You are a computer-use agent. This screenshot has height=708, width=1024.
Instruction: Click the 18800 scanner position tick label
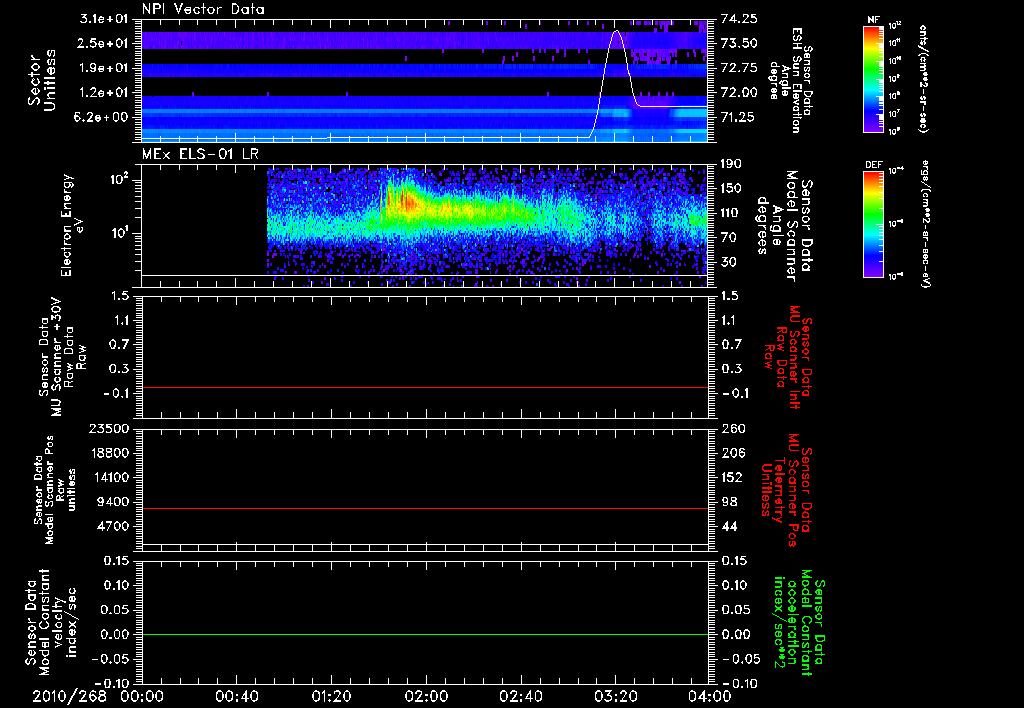[108, 453]
